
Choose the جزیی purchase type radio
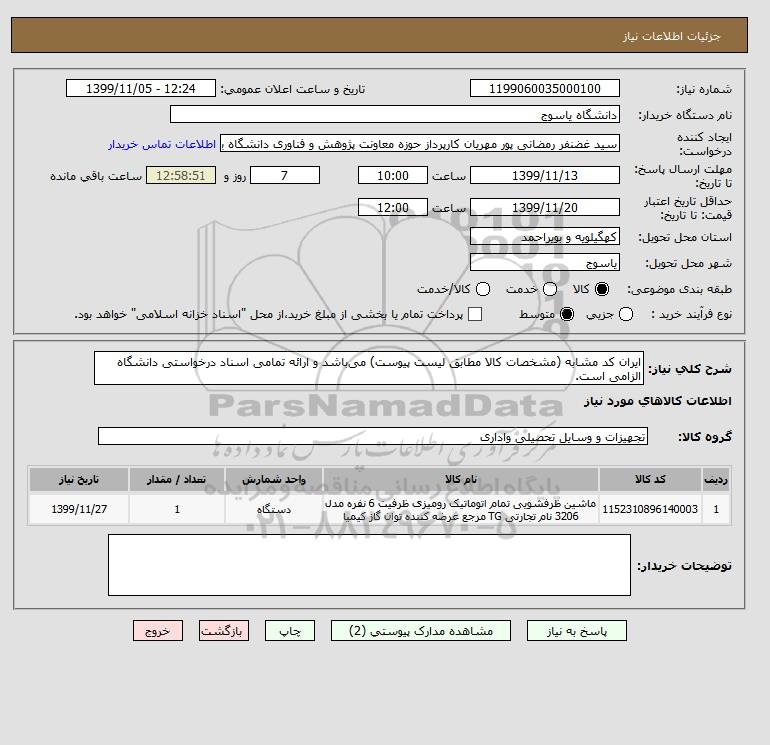point(626,314)
